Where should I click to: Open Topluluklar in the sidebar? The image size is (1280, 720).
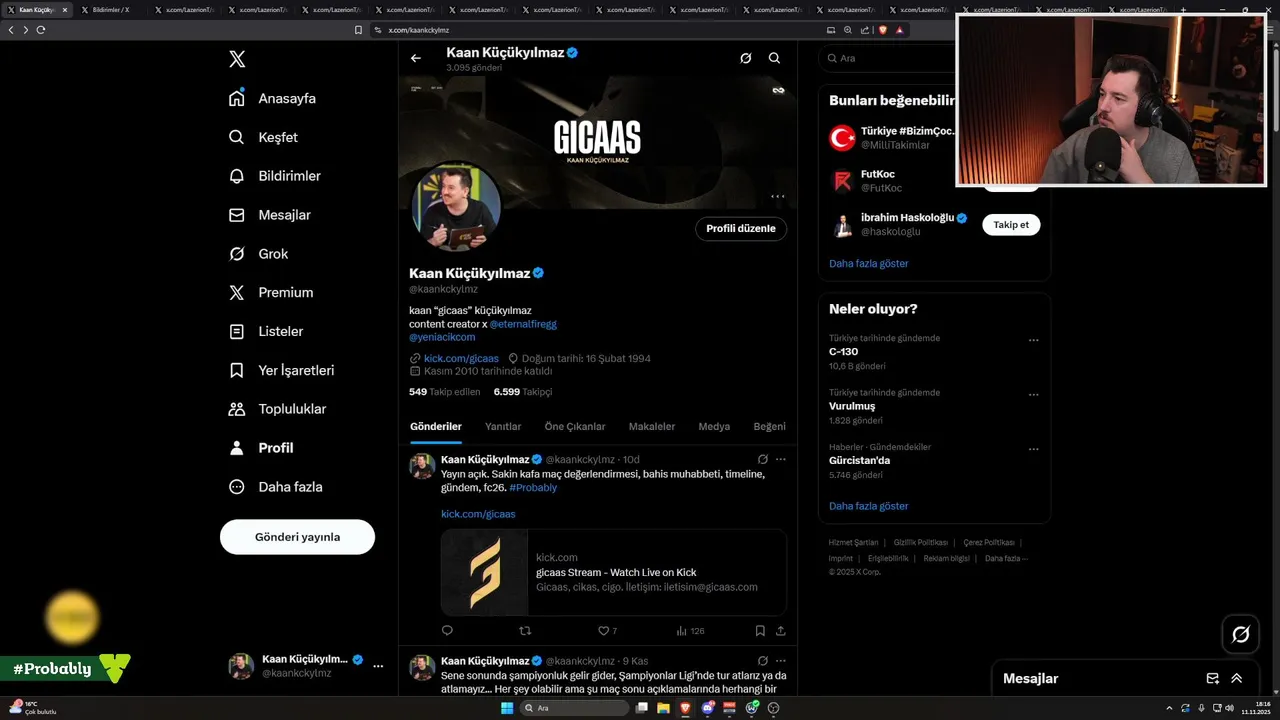[x=277, y=409]
